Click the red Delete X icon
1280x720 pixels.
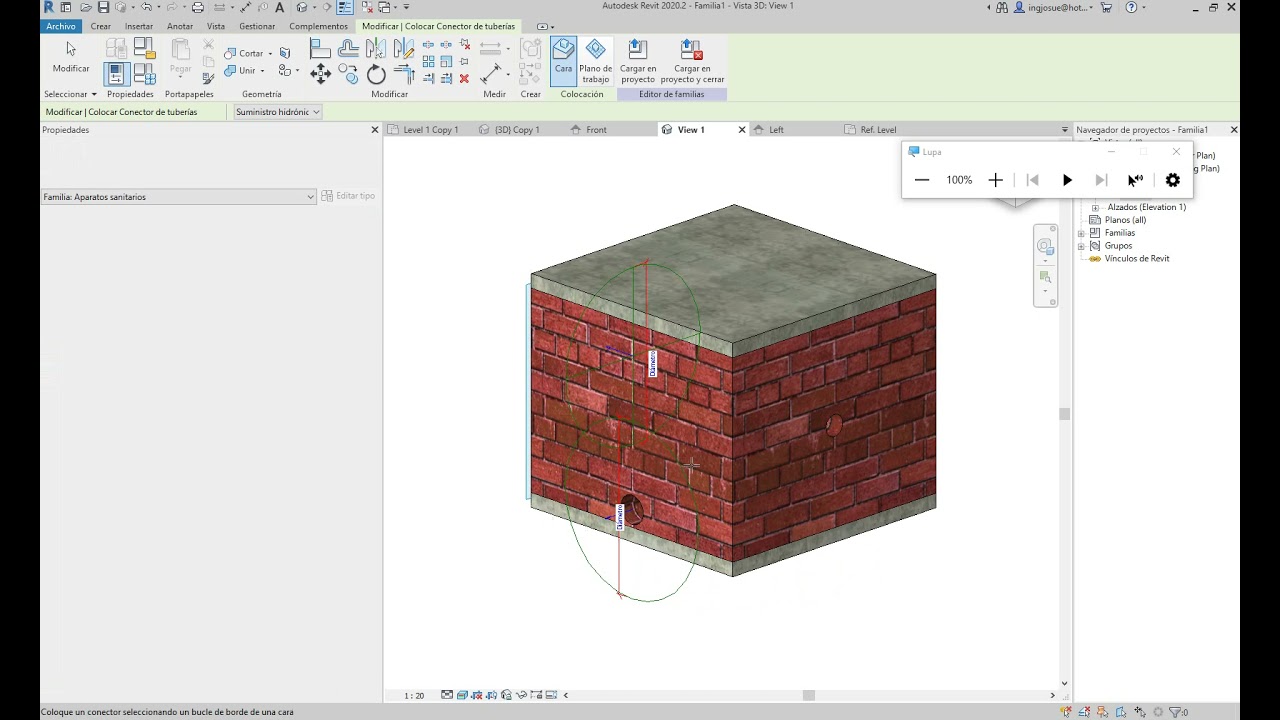(x=464, y=78)
